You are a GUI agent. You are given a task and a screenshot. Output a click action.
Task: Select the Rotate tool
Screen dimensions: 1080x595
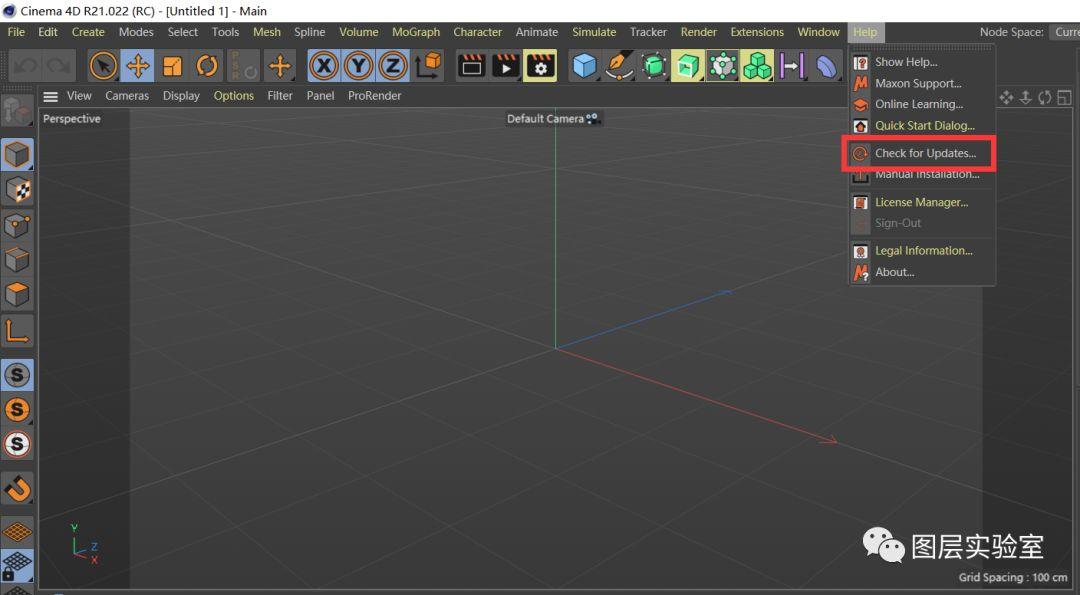click(207, 67)
